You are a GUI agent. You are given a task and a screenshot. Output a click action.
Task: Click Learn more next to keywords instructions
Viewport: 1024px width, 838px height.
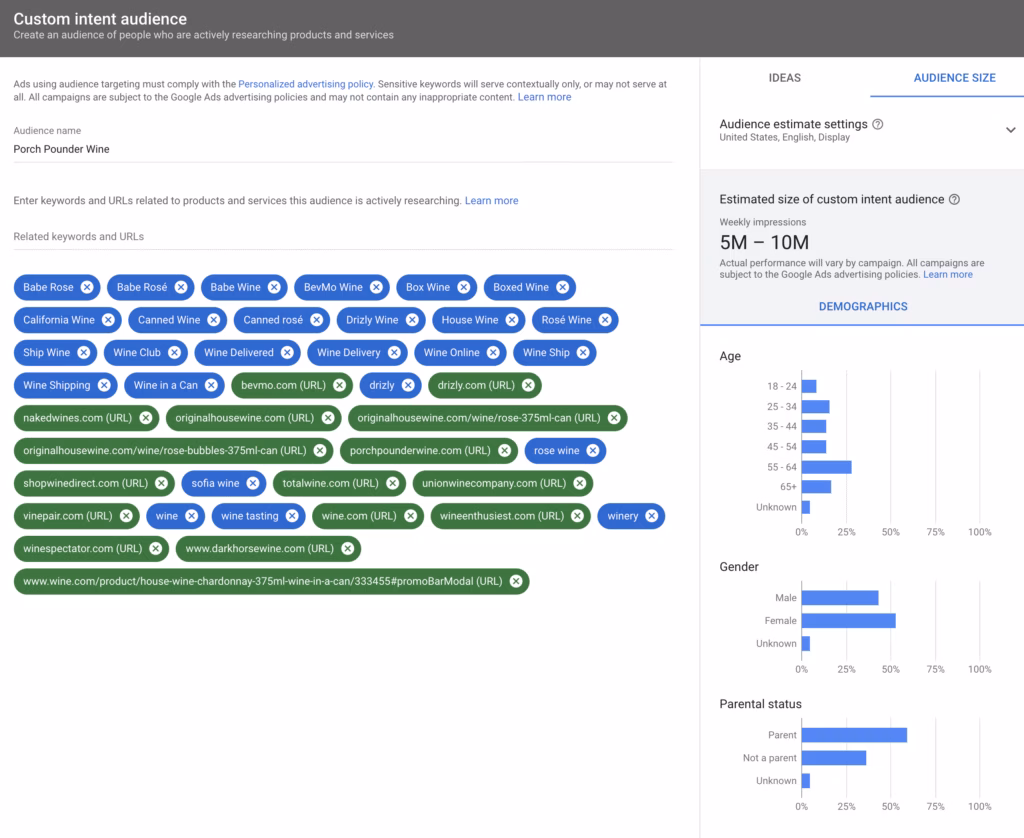point(491,201)
